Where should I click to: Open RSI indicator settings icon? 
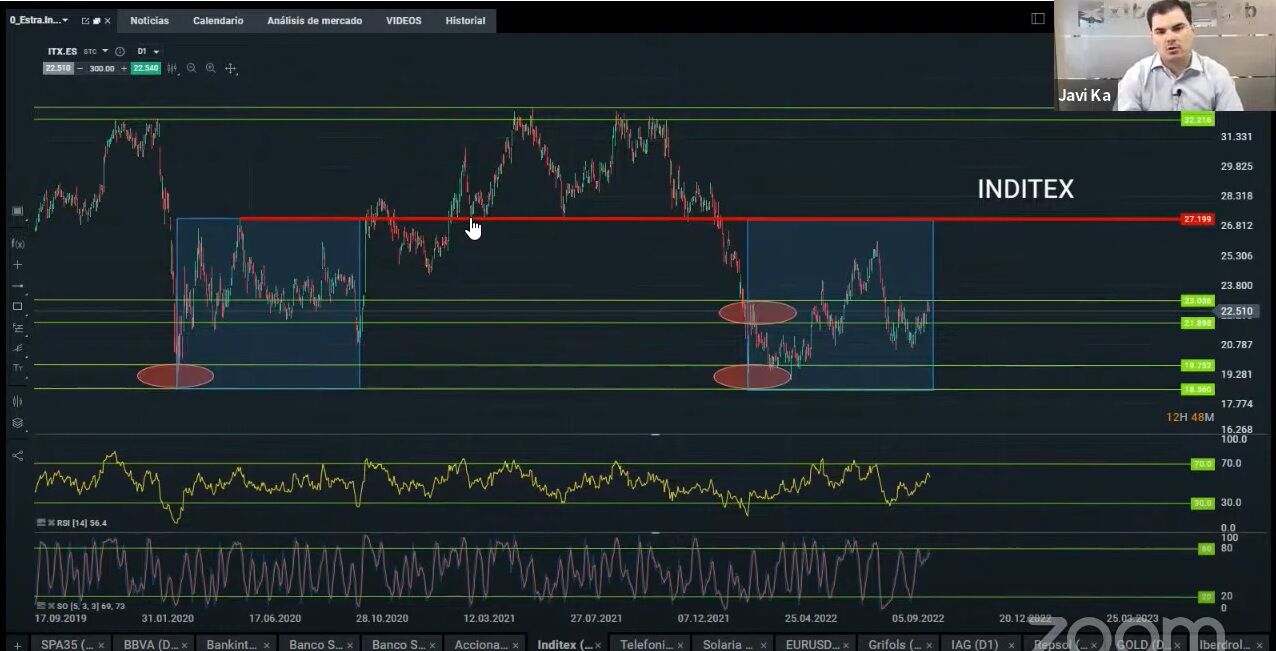click(x=41, y=522)
